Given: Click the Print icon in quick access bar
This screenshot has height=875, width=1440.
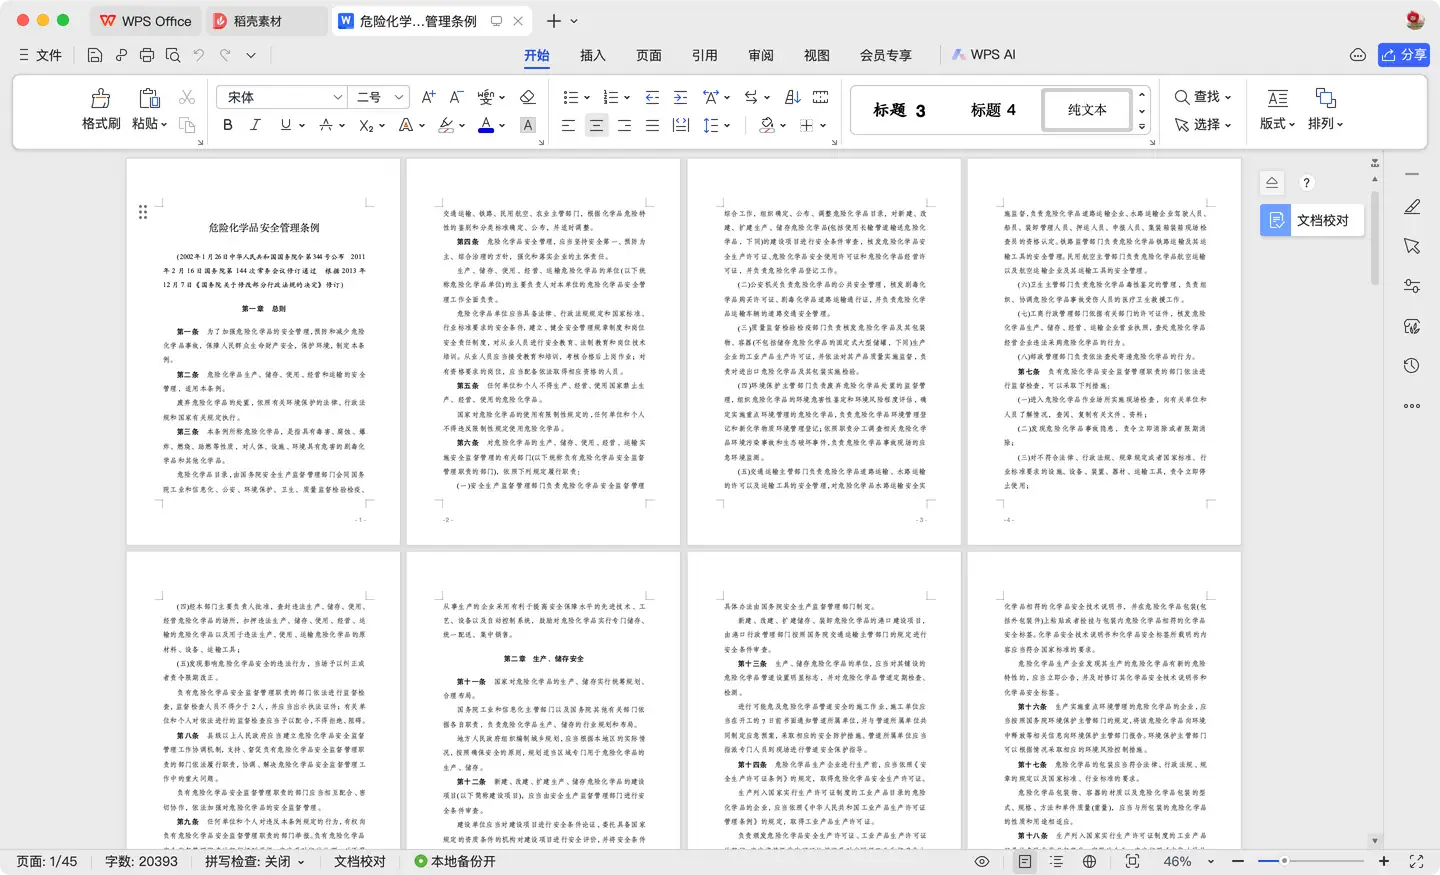Looking at the screenshot, I should (147, 55).
